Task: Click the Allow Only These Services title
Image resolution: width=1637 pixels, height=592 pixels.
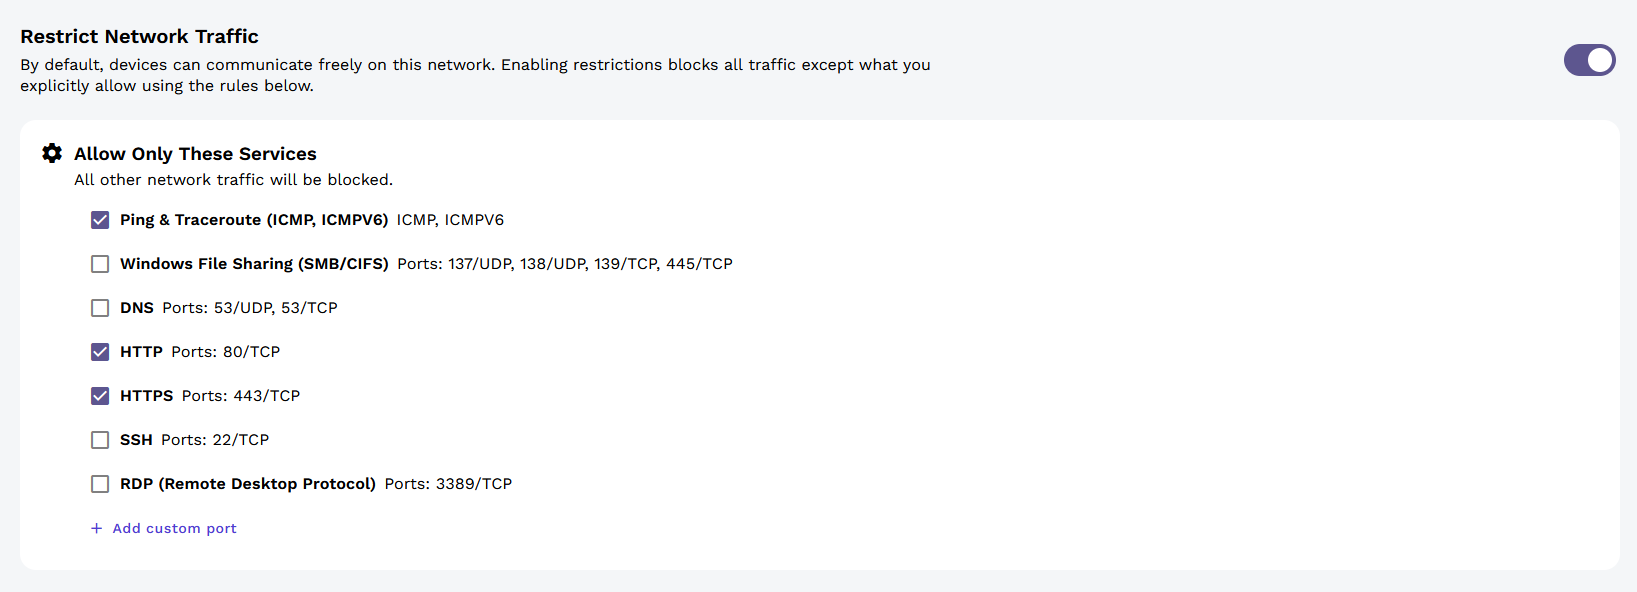Action: (x=195, y=154)
